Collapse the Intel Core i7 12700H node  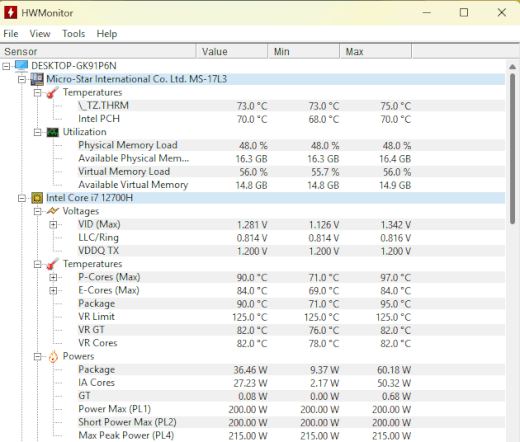pos(22,198)
